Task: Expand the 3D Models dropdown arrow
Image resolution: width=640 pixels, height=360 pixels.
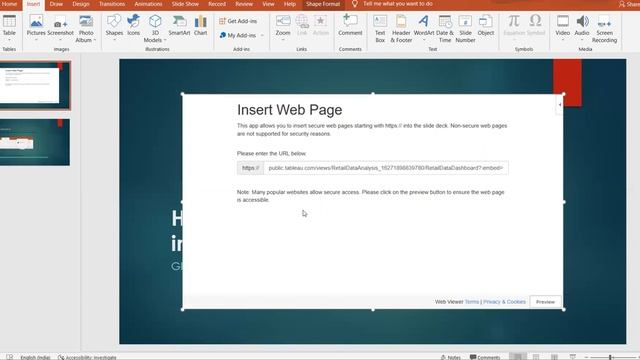Action: click(165, 40)
